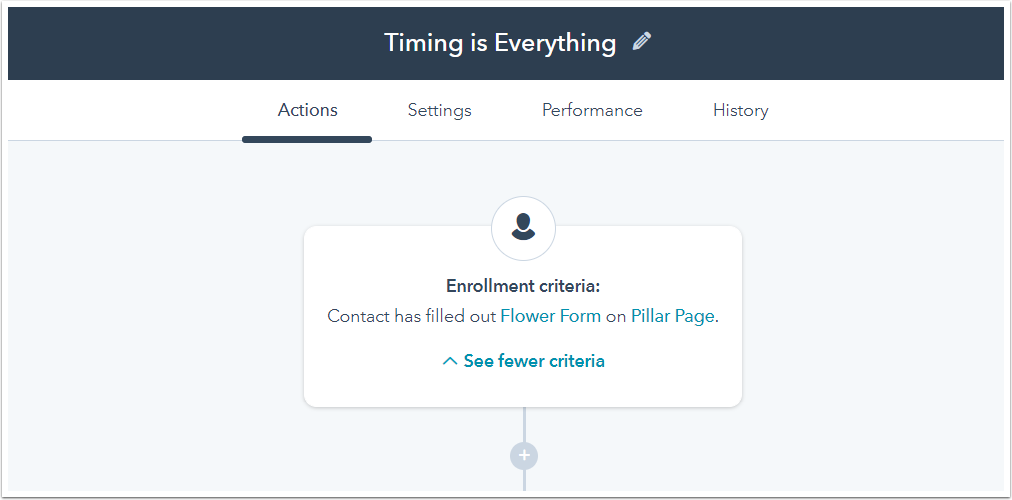Click the contact avatar icon above enrollment card
Screen dimensions: 1012x500
tap(523, 228)
